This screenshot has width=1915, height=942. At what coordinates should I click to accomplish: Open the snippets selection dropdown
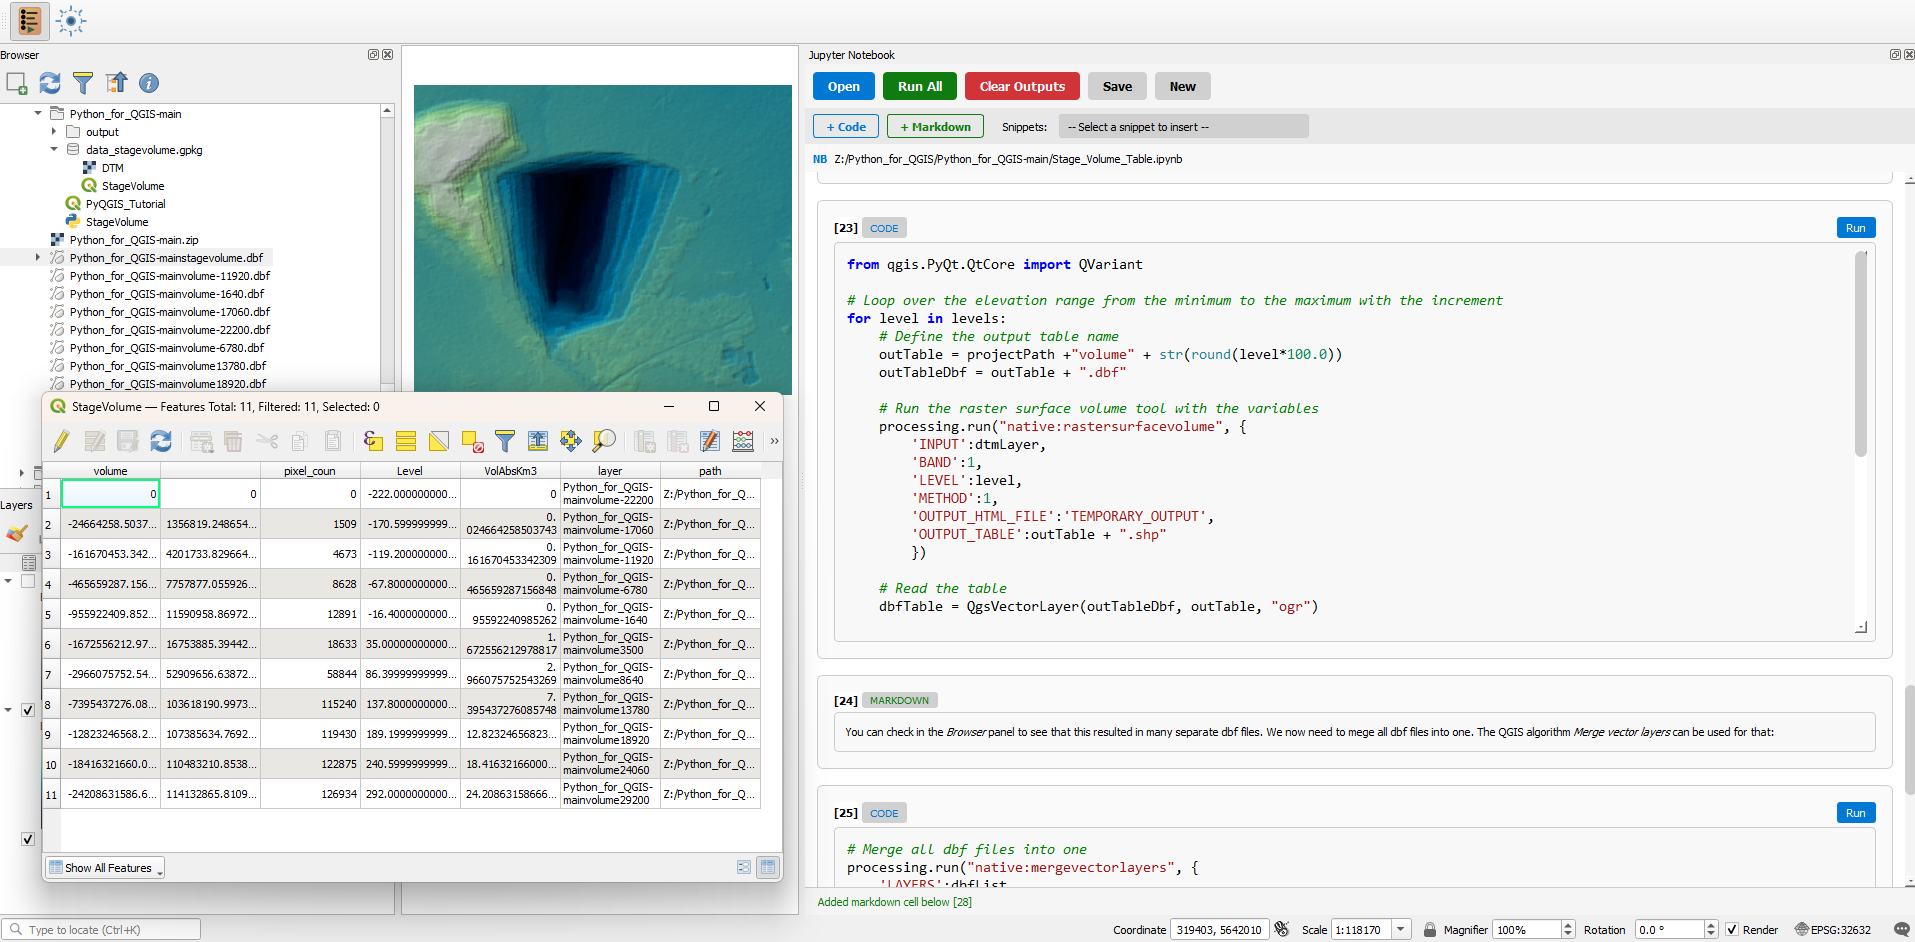(1183, 127)
